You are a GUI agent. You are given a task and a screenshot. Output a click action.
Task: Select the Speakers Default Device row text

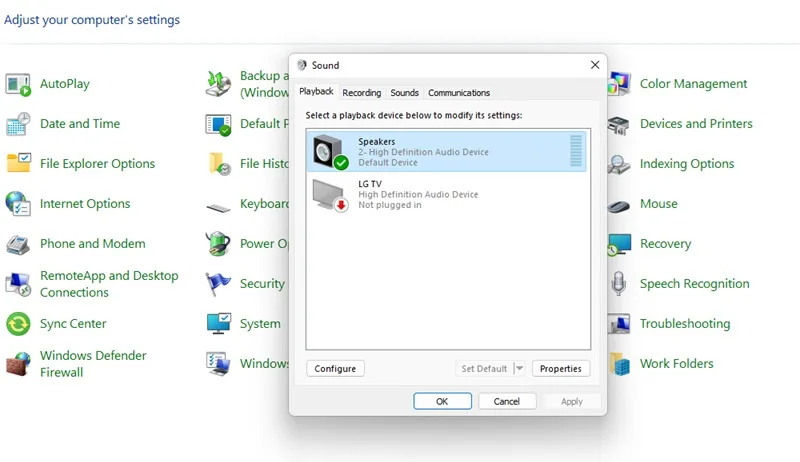click(x=388, y=163)
